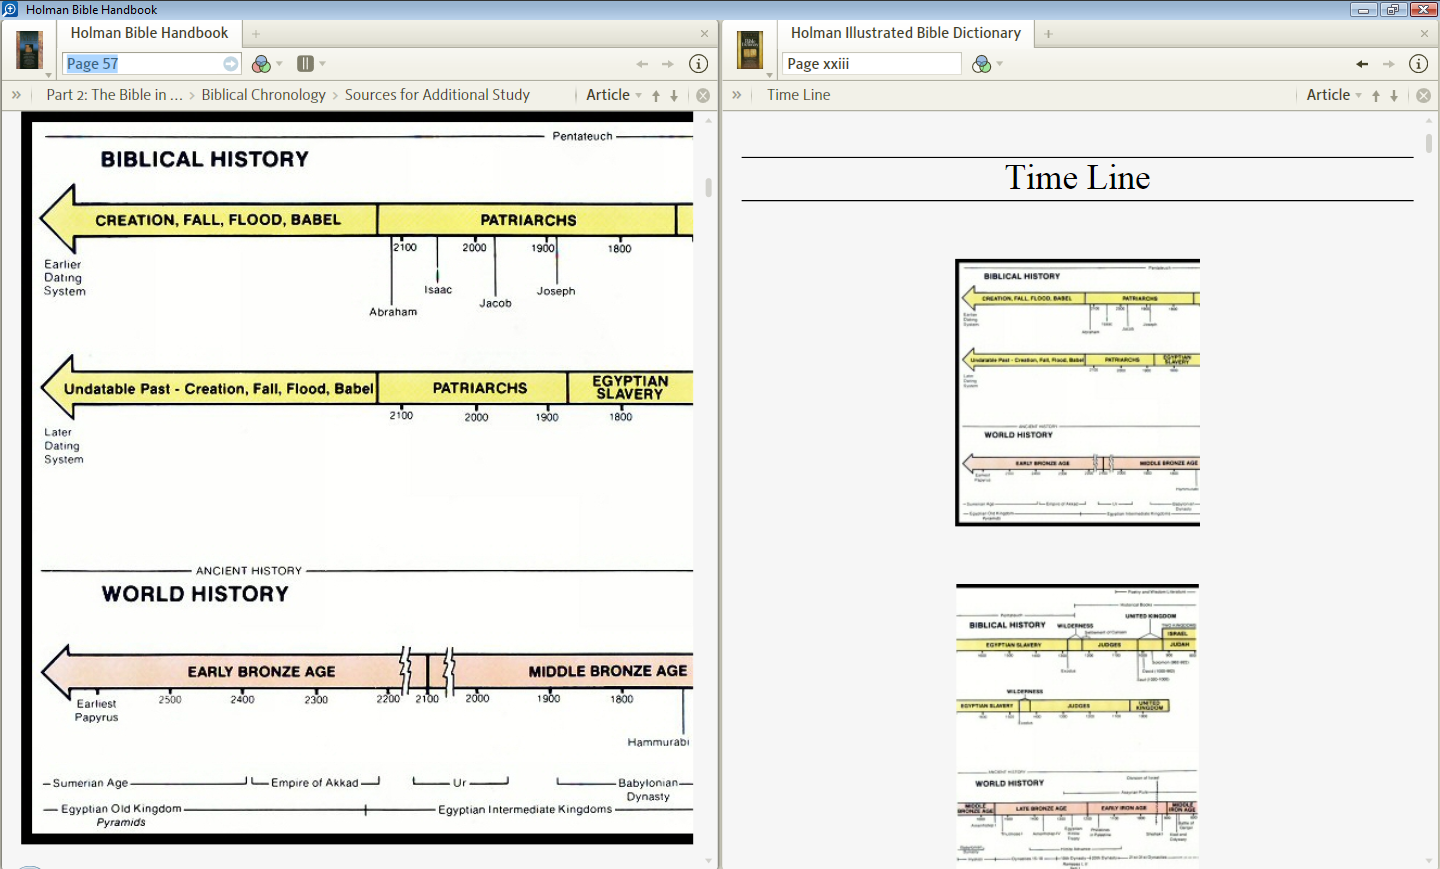Expand the visual filters dropdown arrow in the Bible Dictionary
The width and height of the screenshot is (1440, 869).
[1000, 64]
